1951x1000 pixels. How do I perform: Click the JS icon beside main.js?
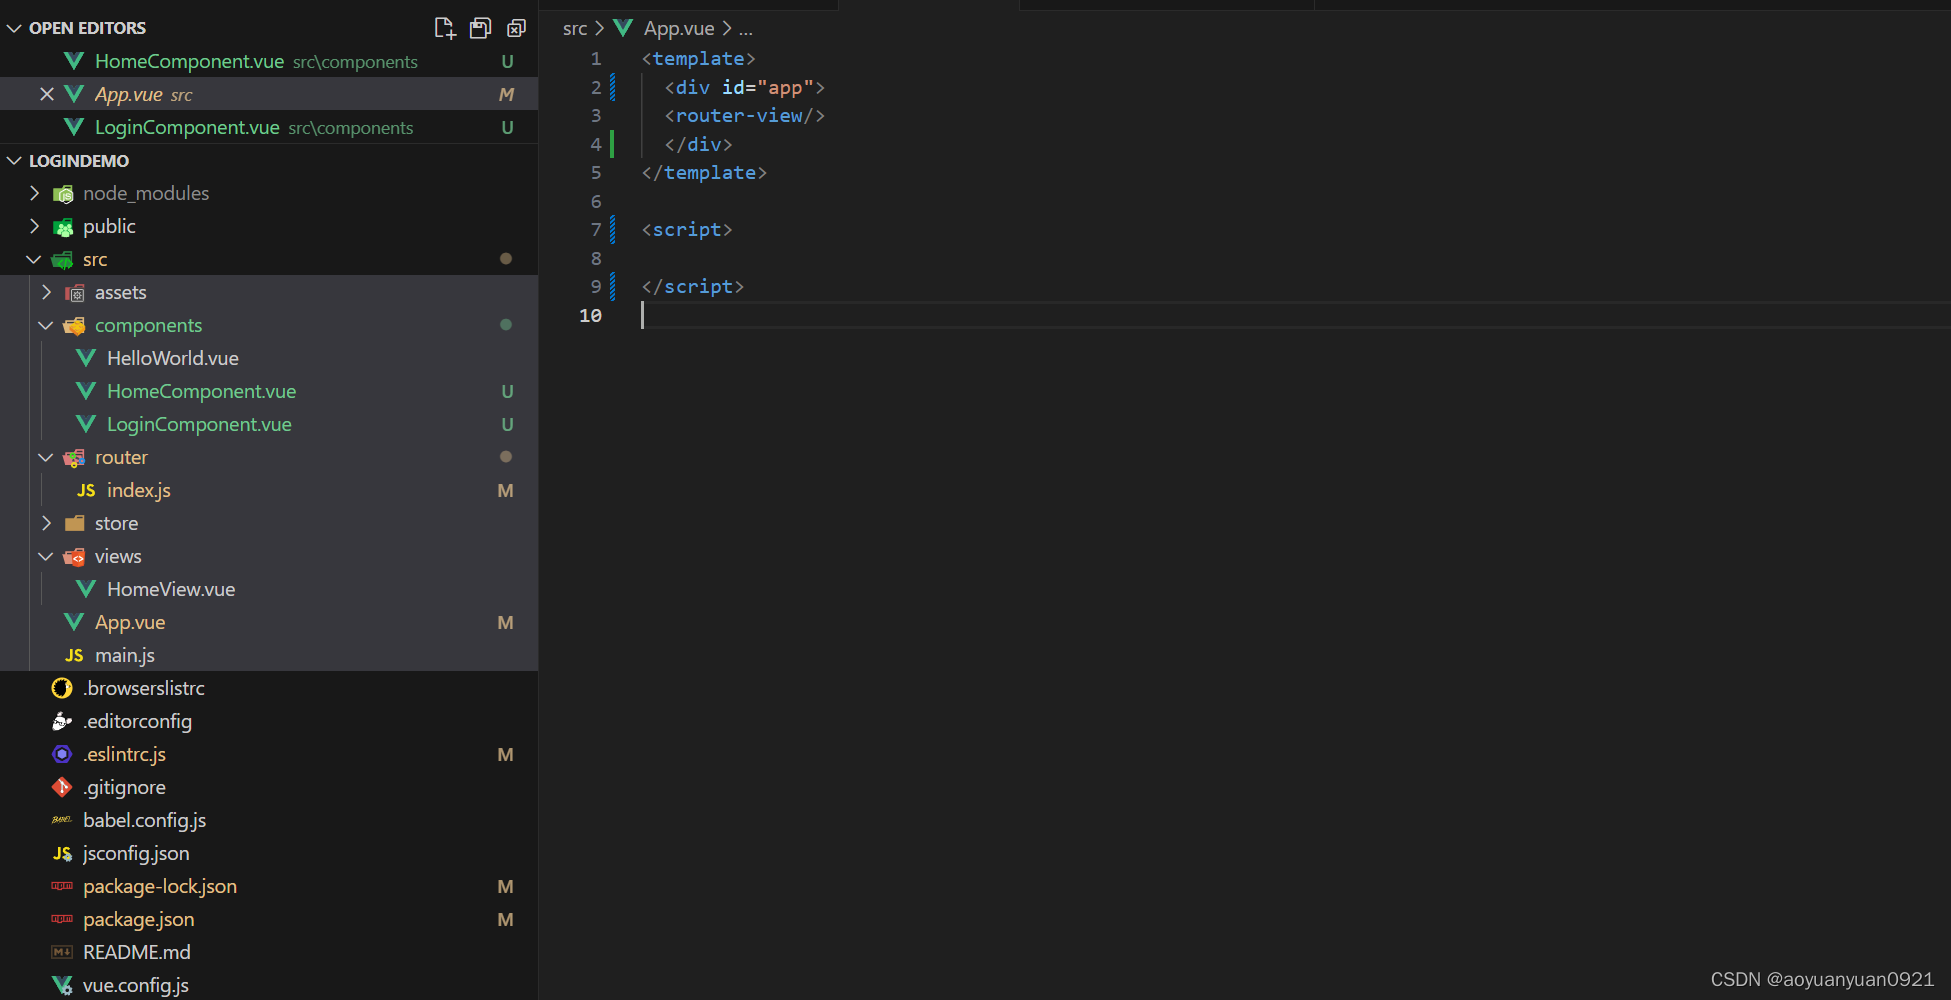click(x=74, y=655)
